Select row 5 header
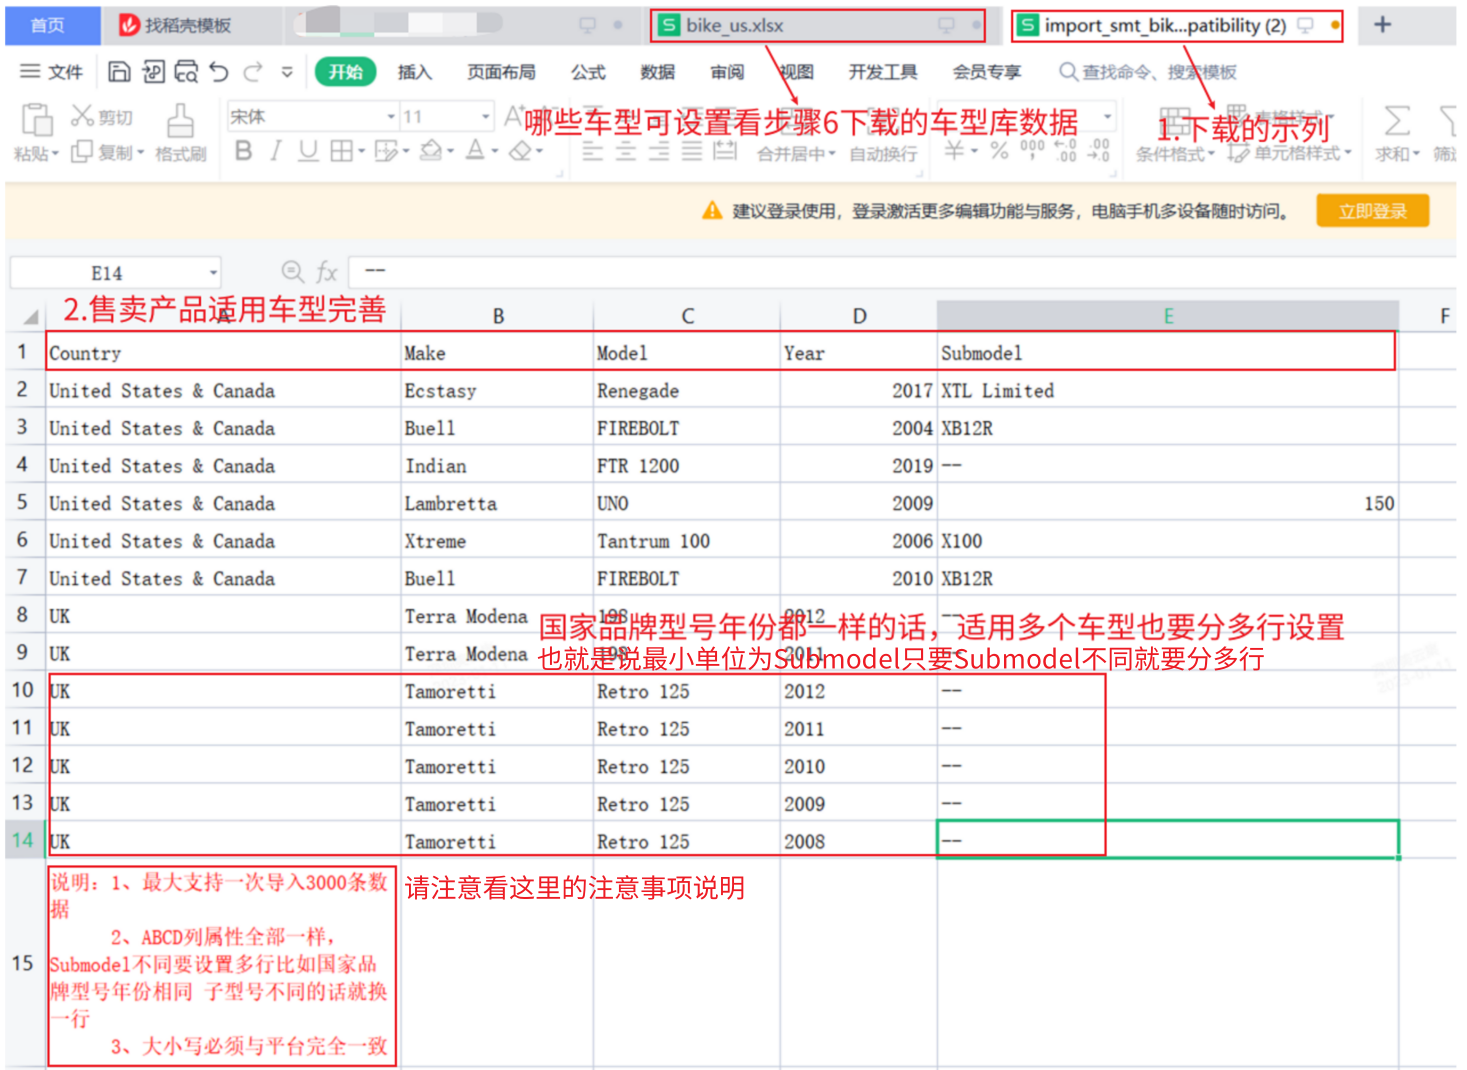The height and width of the screenshot is (1070, 1467). [22, 502]
